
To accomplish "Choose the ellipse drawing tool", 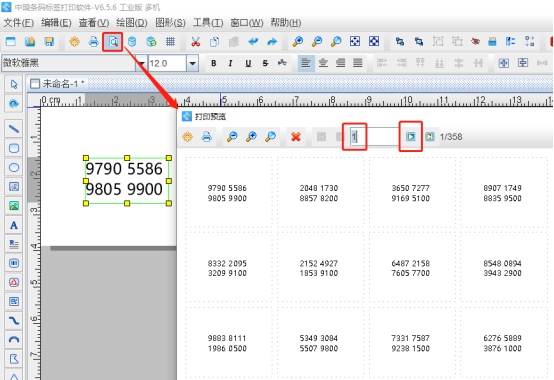I will point(14,167).
